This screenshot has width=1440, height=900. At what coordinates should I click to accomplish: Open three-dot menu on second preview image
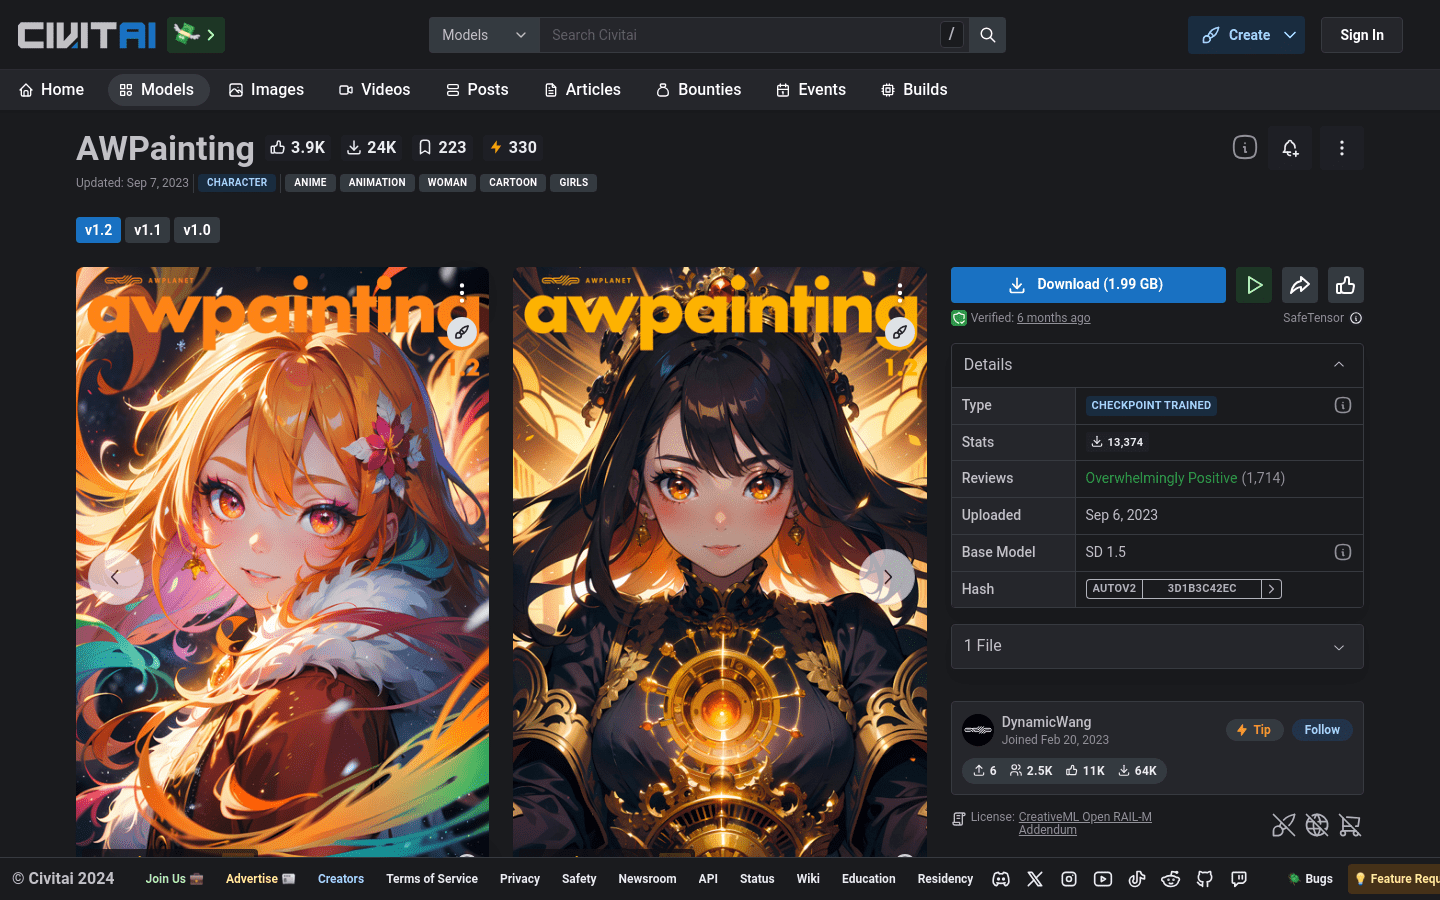coord(900,292)
